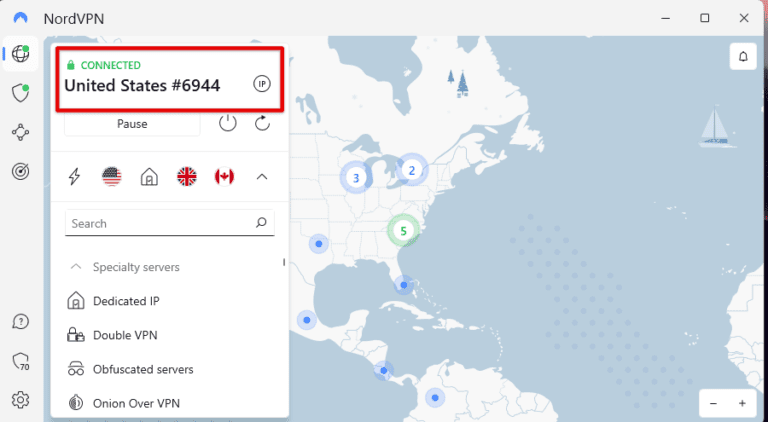This screenshot has height=422, width=768.
Task: Collapse the quick connect shortcuts chevron
Action: click(x=262, y=177)
